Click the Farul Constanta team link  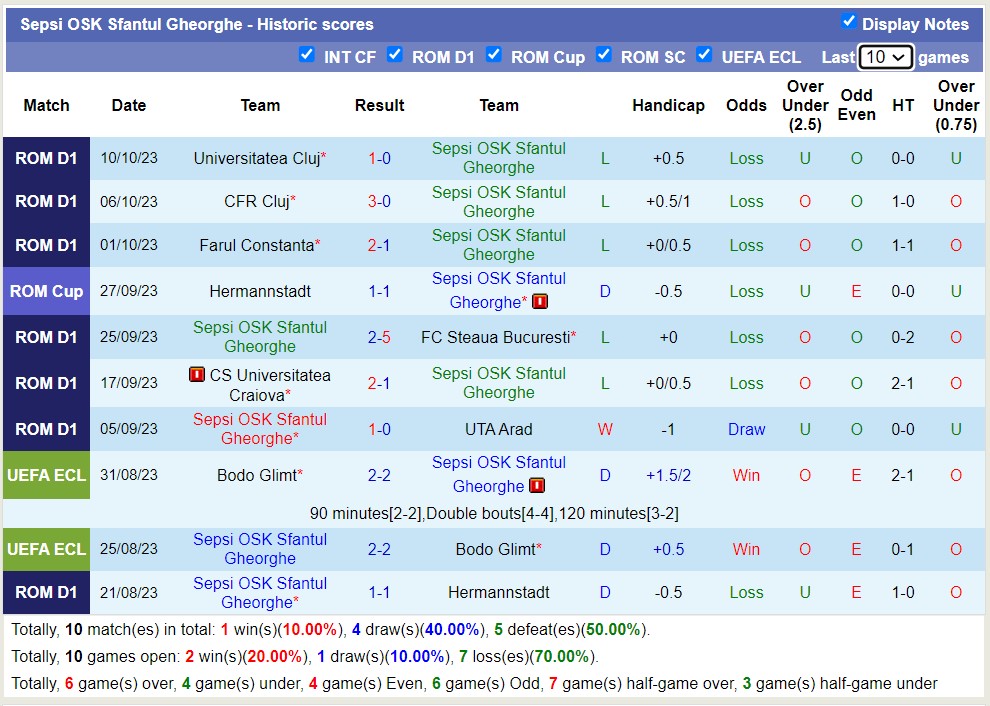[257, 245]
